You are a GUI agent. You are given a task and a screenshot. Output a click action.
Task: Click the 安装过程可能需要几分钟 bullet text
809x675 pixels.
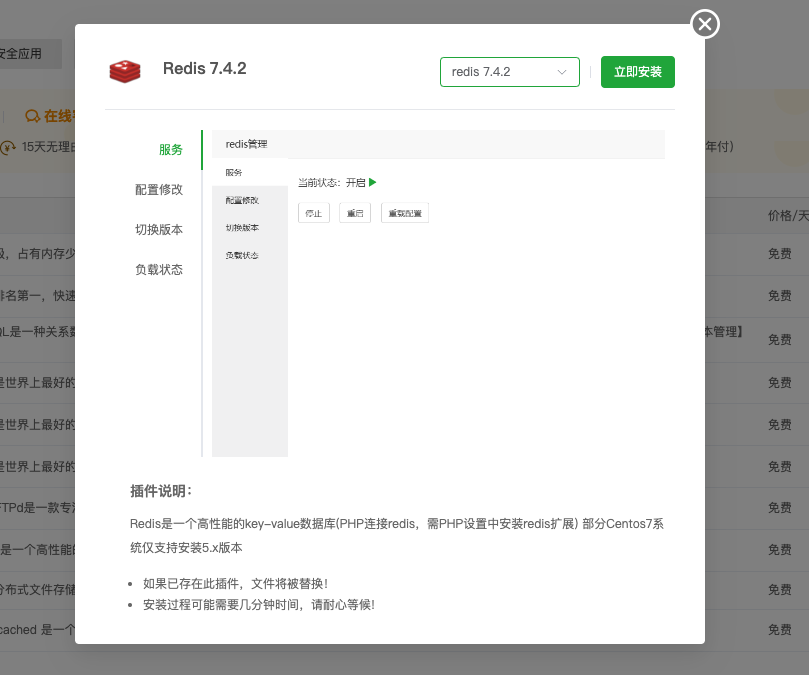coord(258,605)
